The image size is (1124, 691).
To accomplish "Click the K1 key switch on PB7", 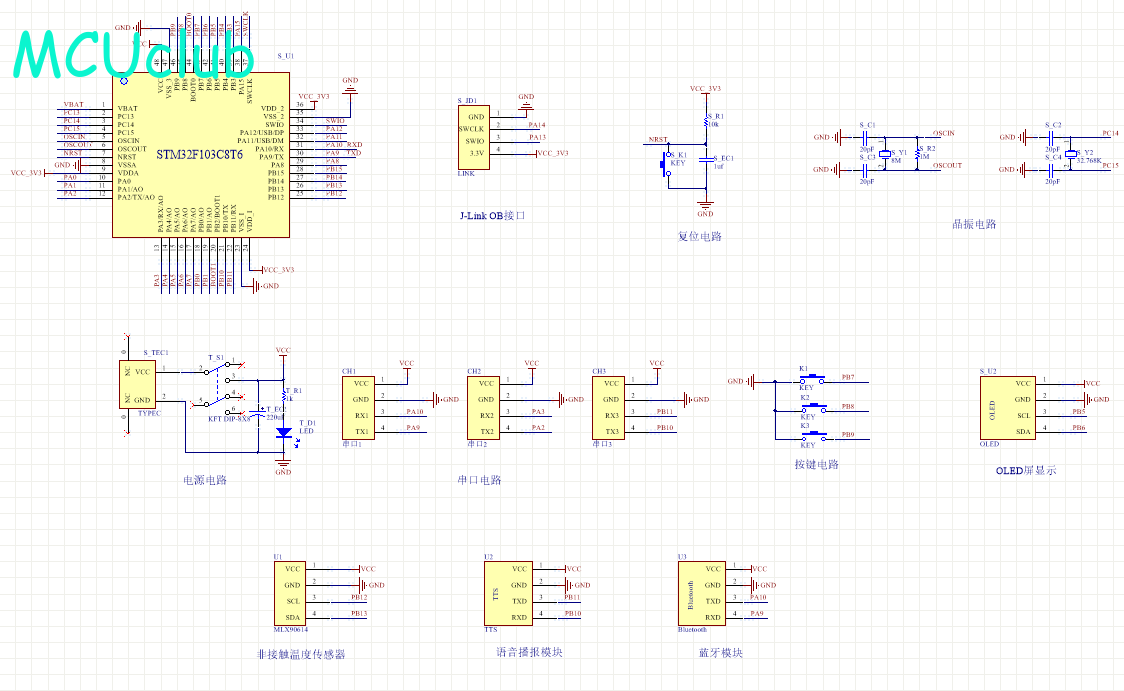I will click(x=812, y=380).
